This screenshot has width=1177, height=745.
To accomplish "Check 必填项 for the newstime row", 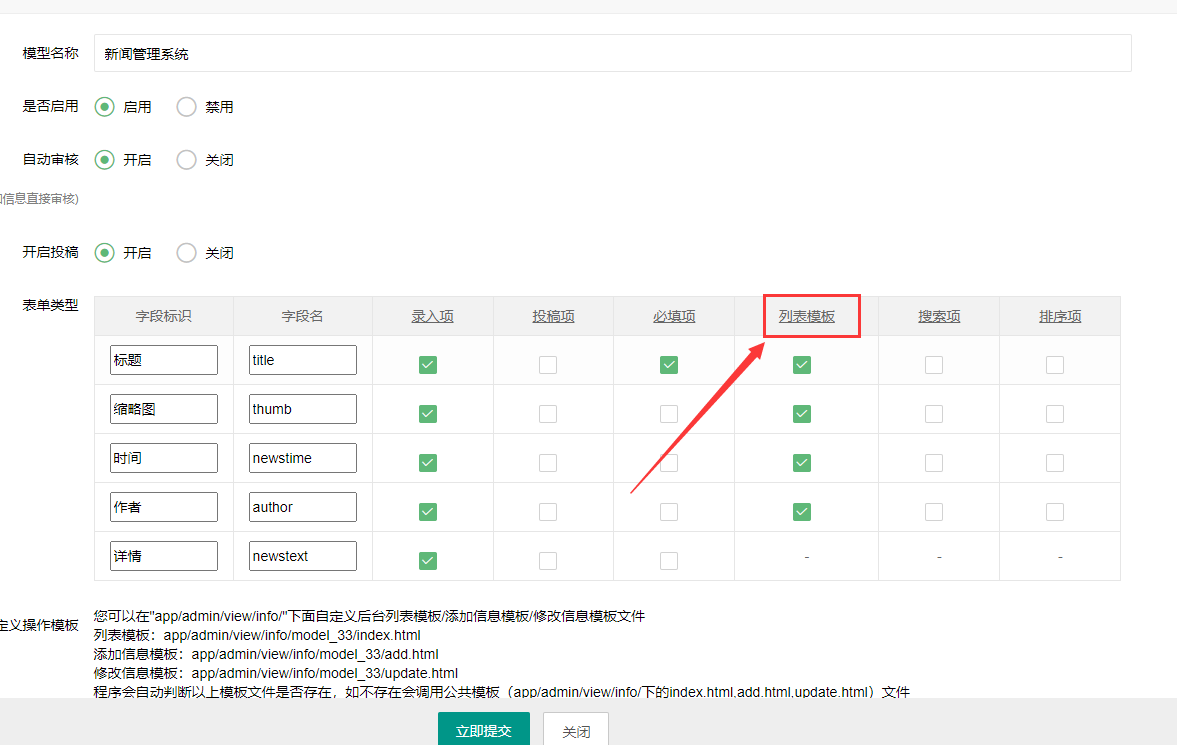I will pyautogui.click(x=669, y=463).
